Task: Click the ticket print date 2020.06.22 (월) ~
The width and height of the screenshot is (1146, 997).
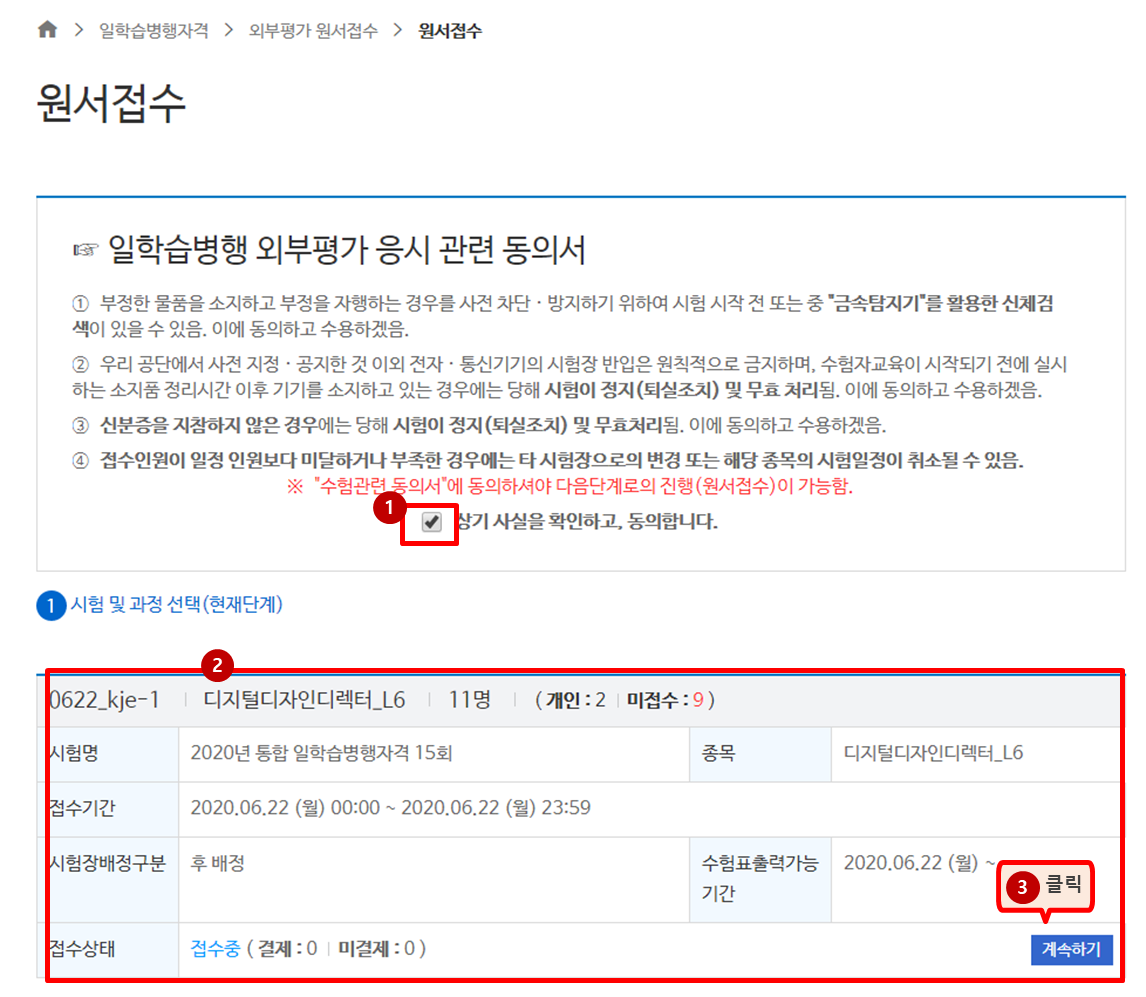Action: 919,863
